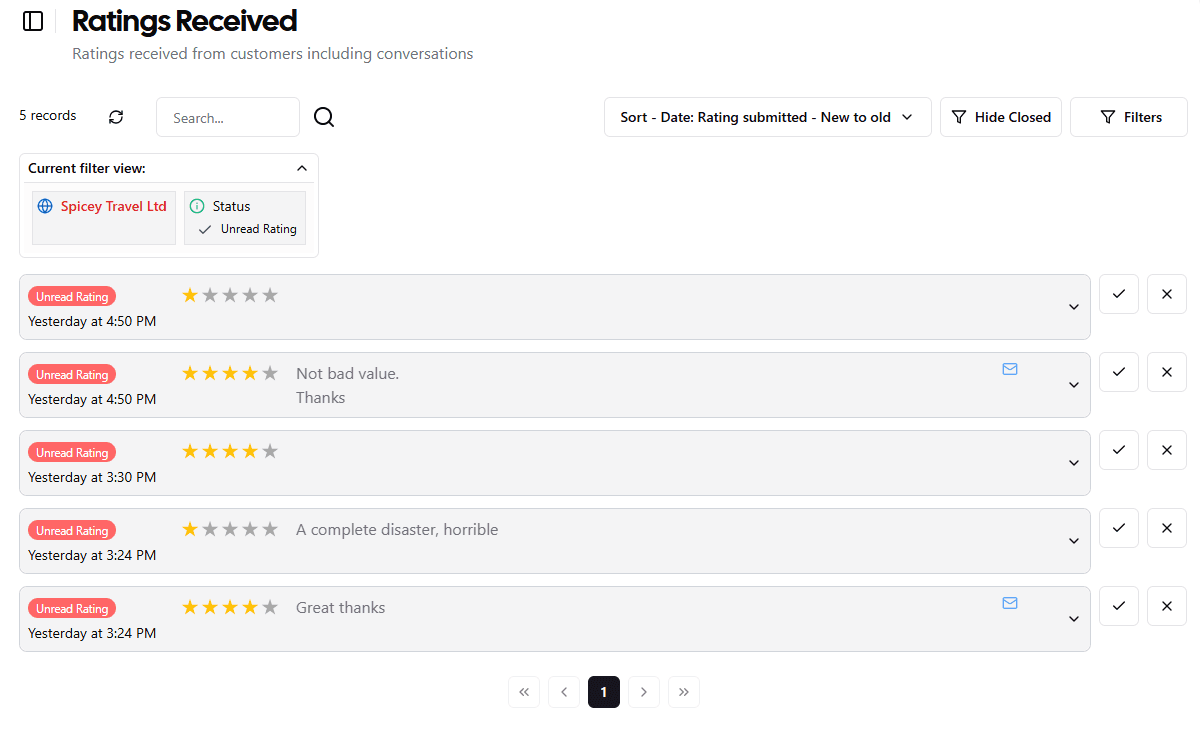Collapse the Current filter view panel

(302, 168)
